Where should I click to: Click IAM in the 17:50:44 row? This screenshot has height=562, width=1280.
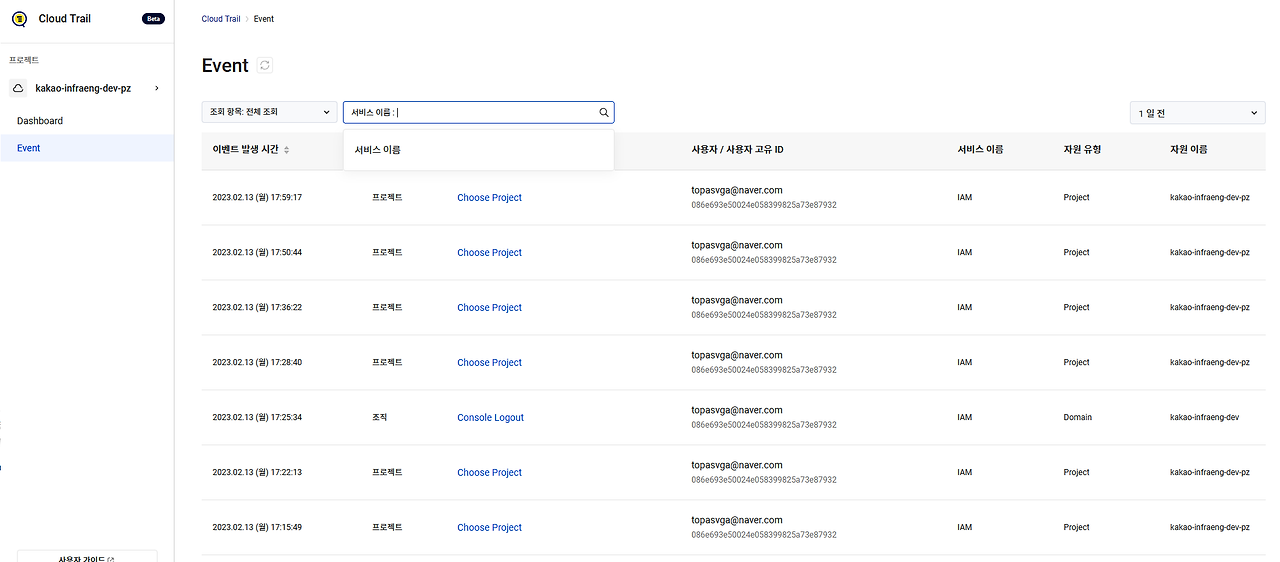click(964, 253)
